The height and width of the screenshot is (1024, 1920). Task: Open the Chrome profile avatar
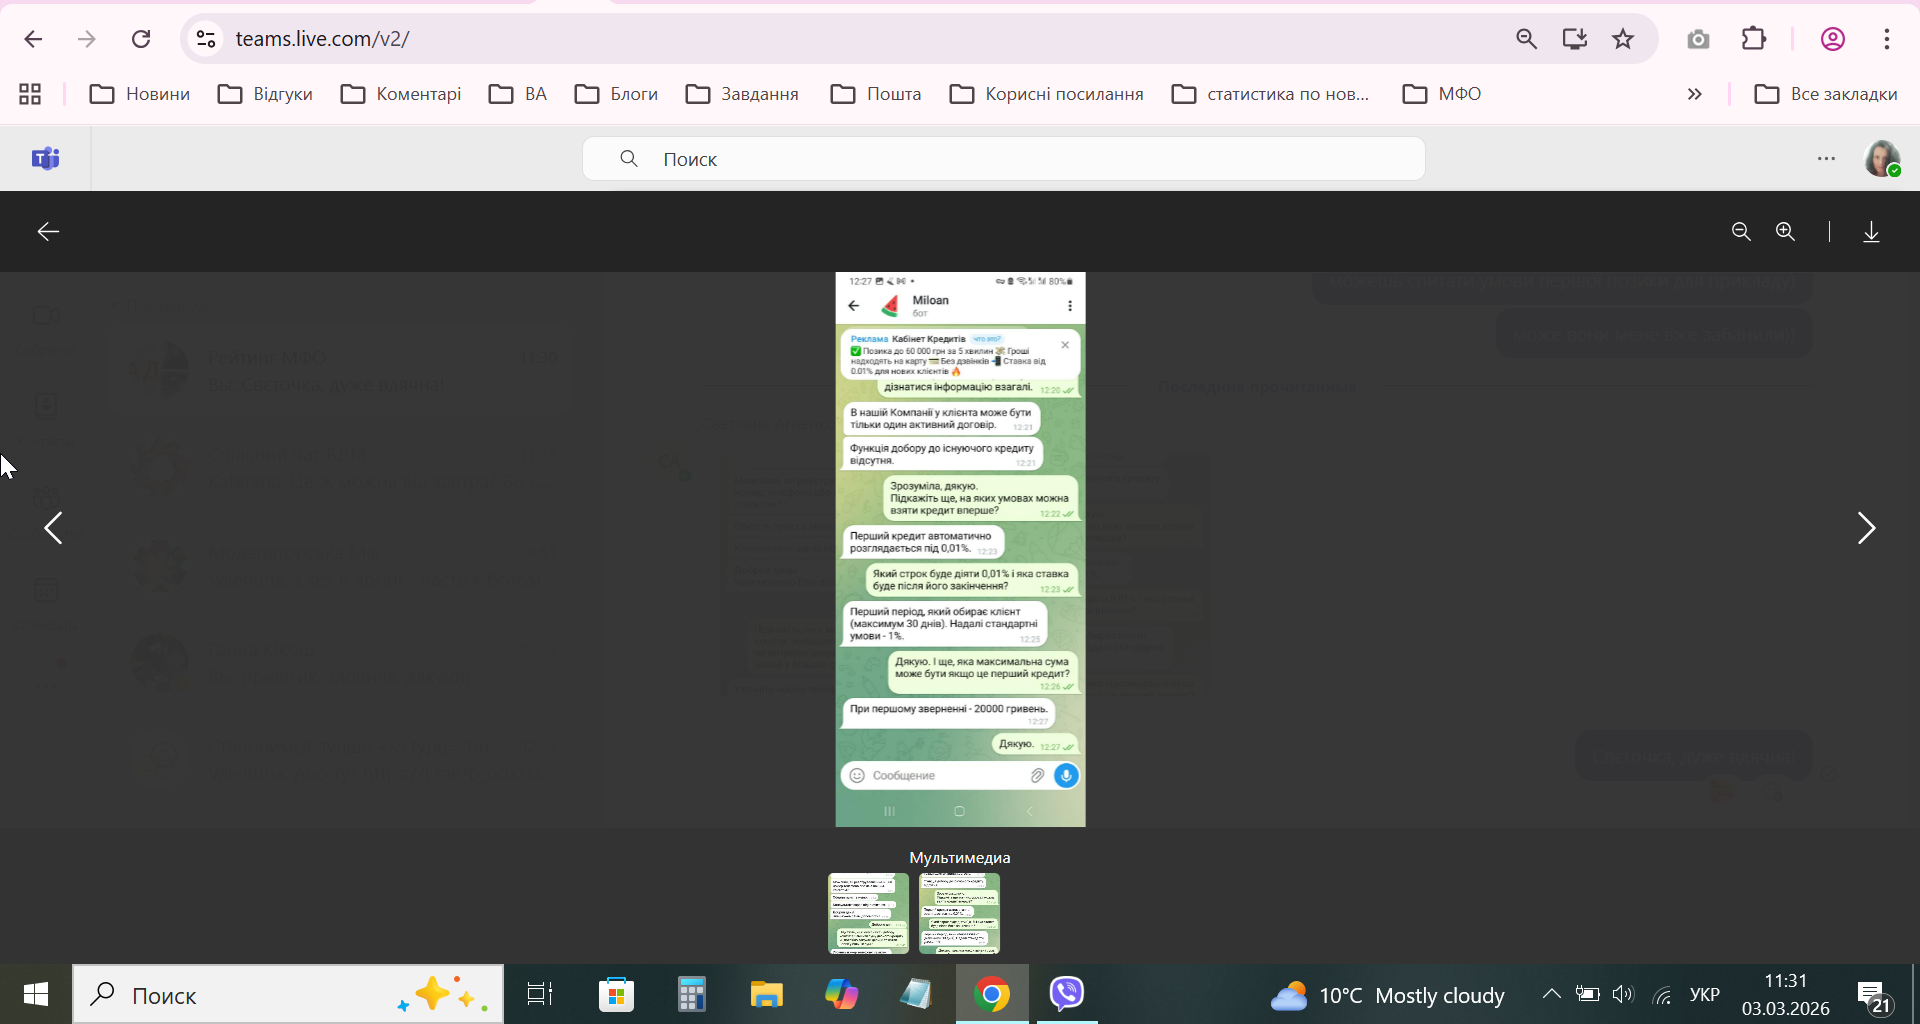1832,39
